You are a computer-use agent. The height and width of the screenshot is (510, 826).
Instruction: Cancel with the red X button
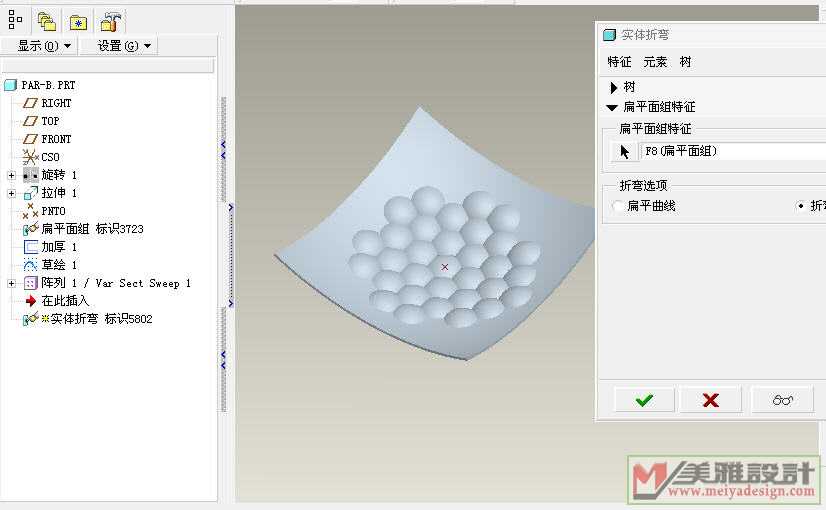pyautogui.click(x=711, y=400)
